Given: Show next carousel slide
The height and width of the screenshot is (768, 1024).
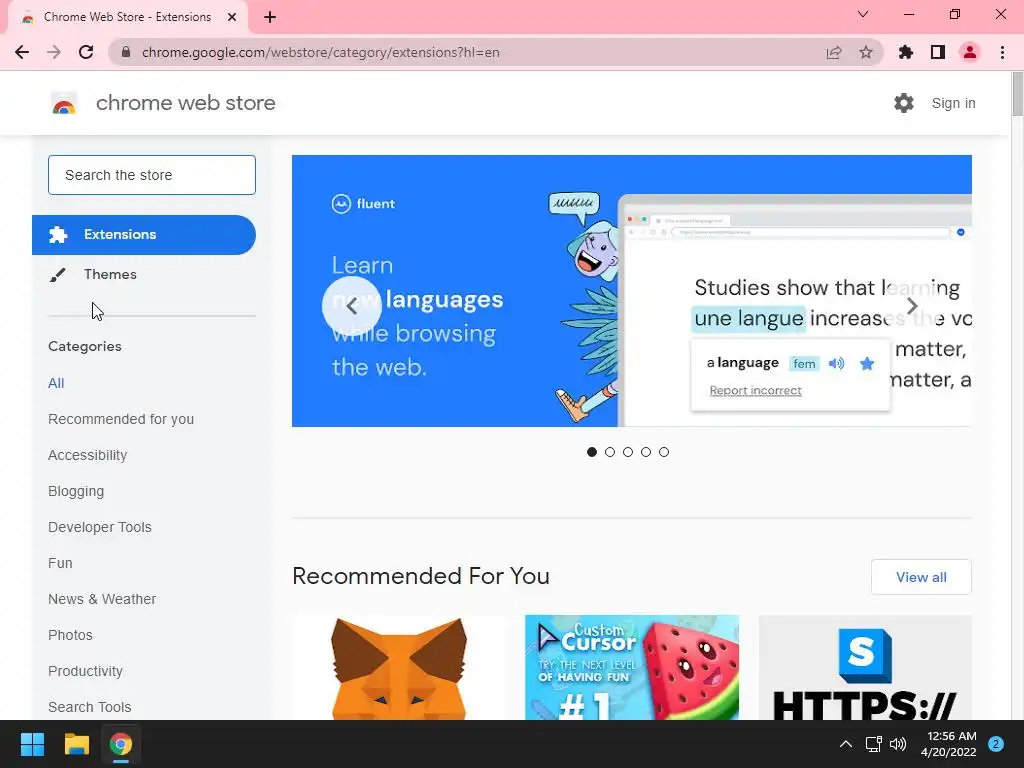Looking at the screenshot, I should pos(912,306).
